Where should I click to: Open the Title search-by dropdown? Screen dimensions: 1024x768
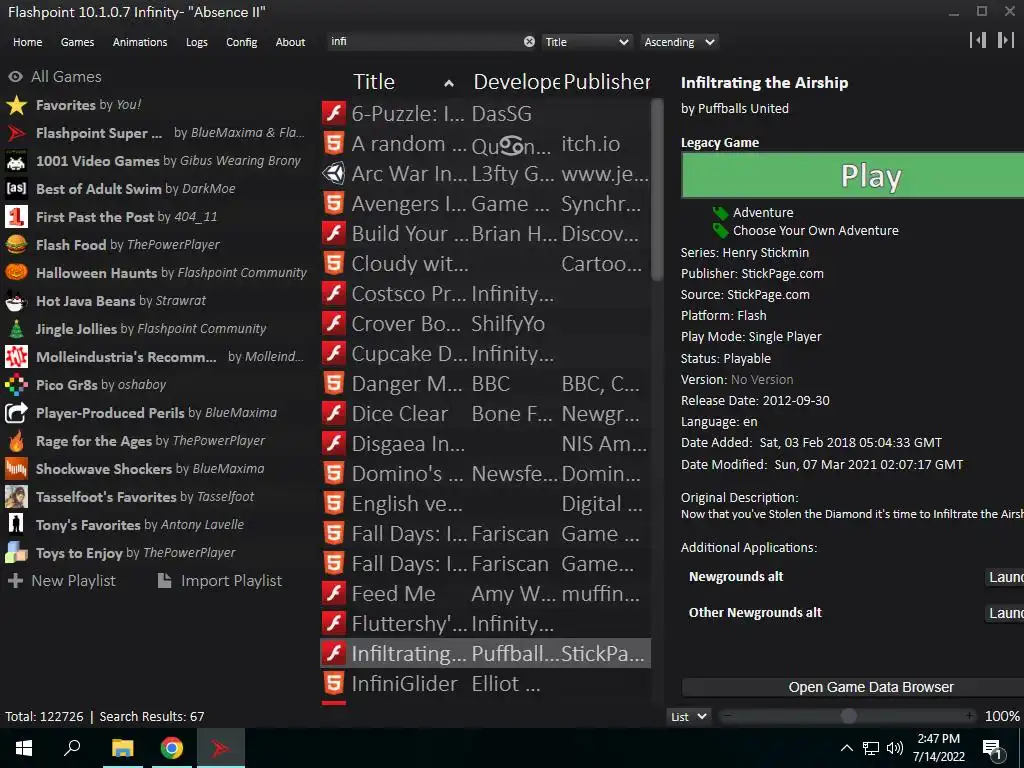587,42
